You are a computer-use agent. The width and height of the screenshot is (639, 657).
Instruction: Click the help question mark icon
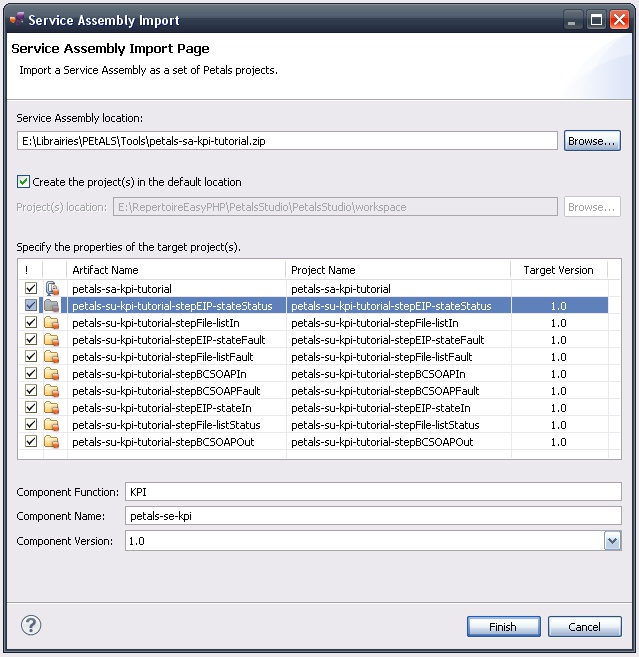coord(30,626)
